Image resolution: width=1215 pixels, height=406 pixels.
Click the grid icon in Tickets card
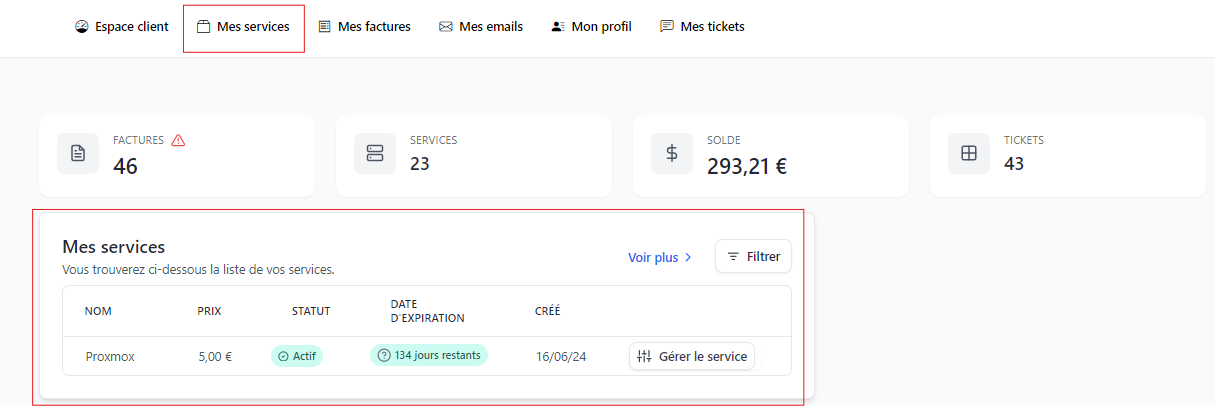pyautogui.click(x=968, y=154)
